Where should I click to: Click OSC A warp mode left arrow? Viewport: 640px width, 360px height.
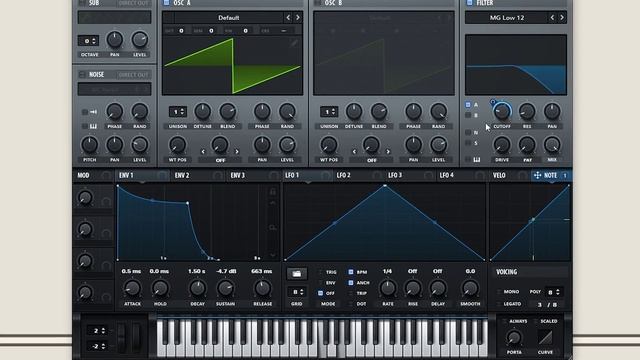(203, 151)
